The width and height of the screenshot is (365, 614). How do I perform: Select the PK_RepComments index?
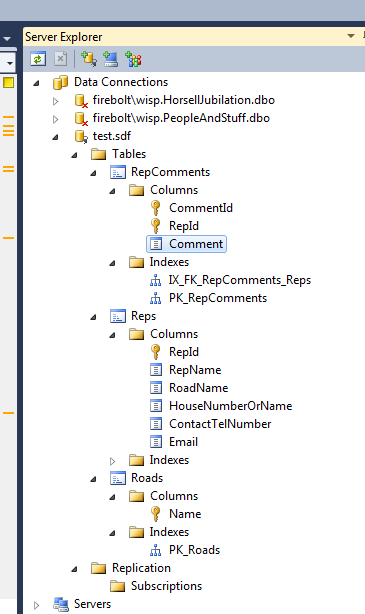tap(218, 298)
